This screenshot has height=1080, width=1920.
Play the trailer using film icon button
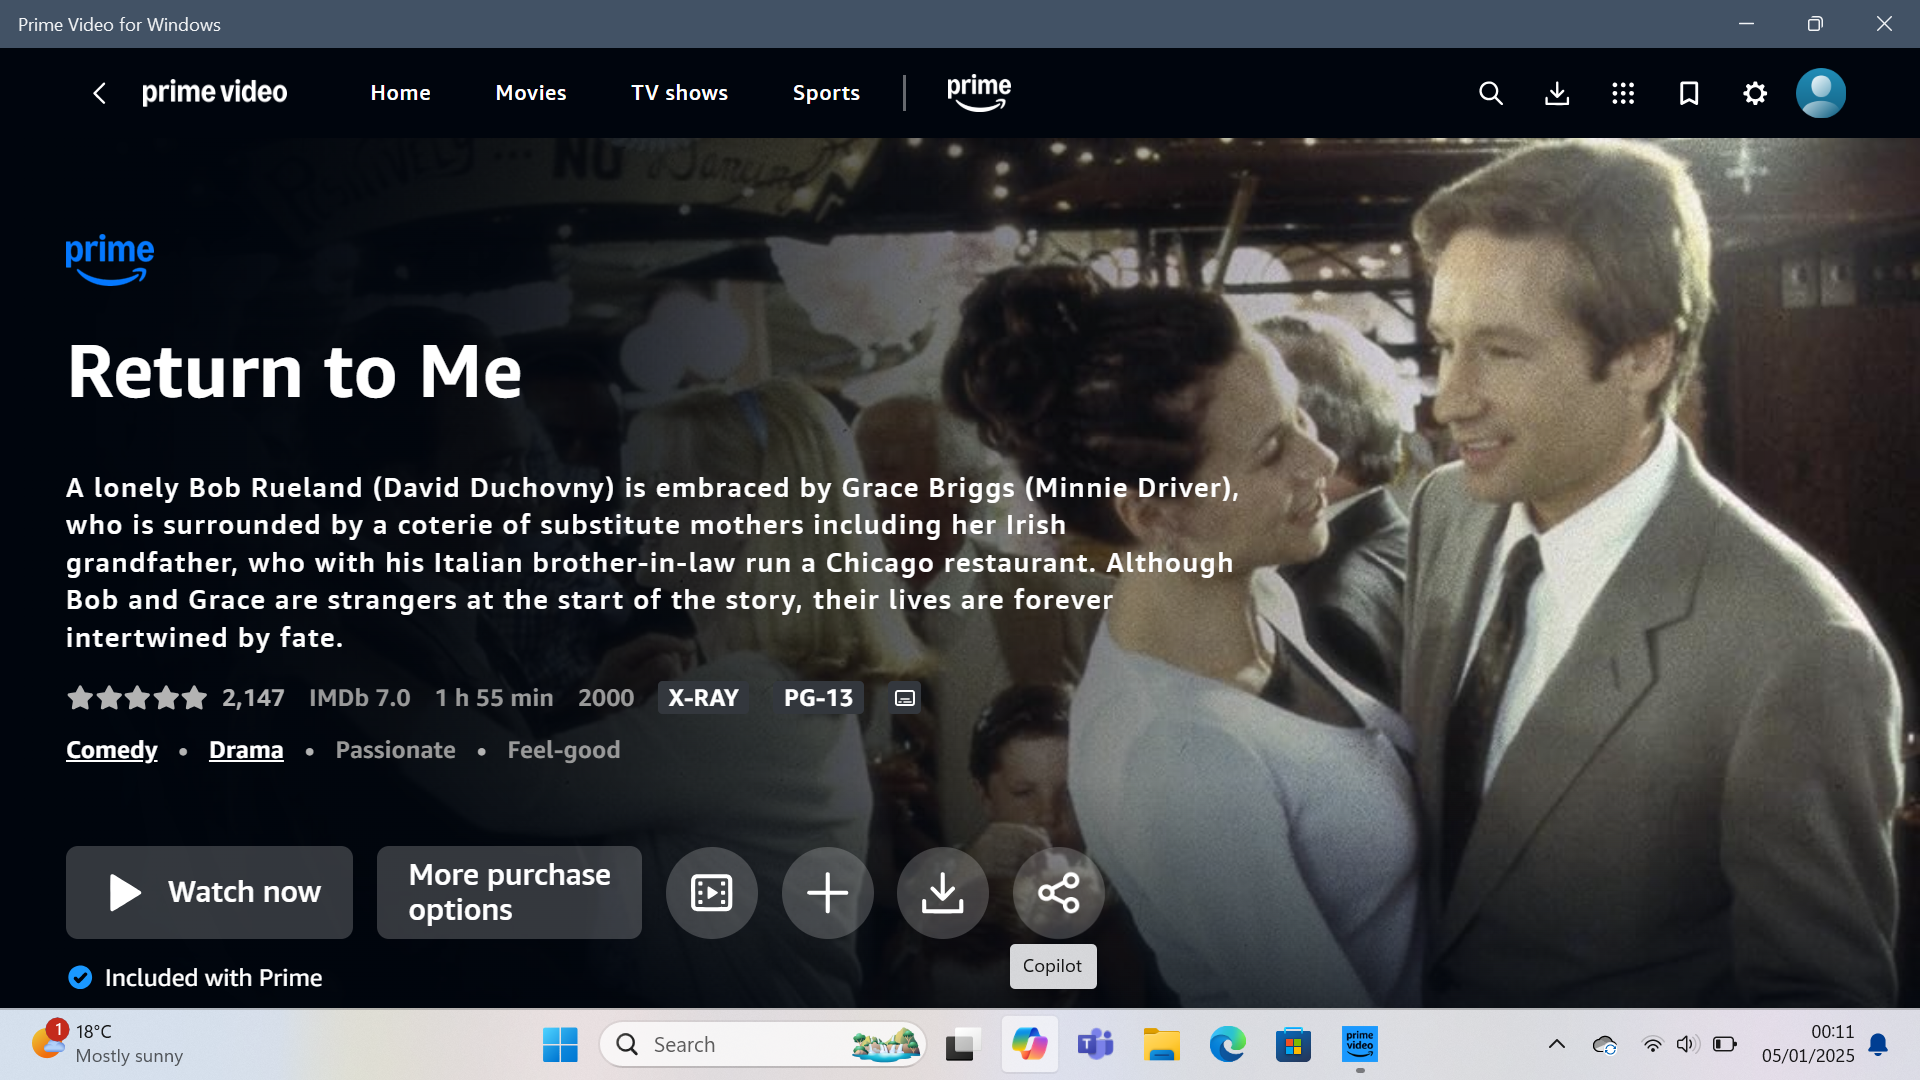[711, 892]
